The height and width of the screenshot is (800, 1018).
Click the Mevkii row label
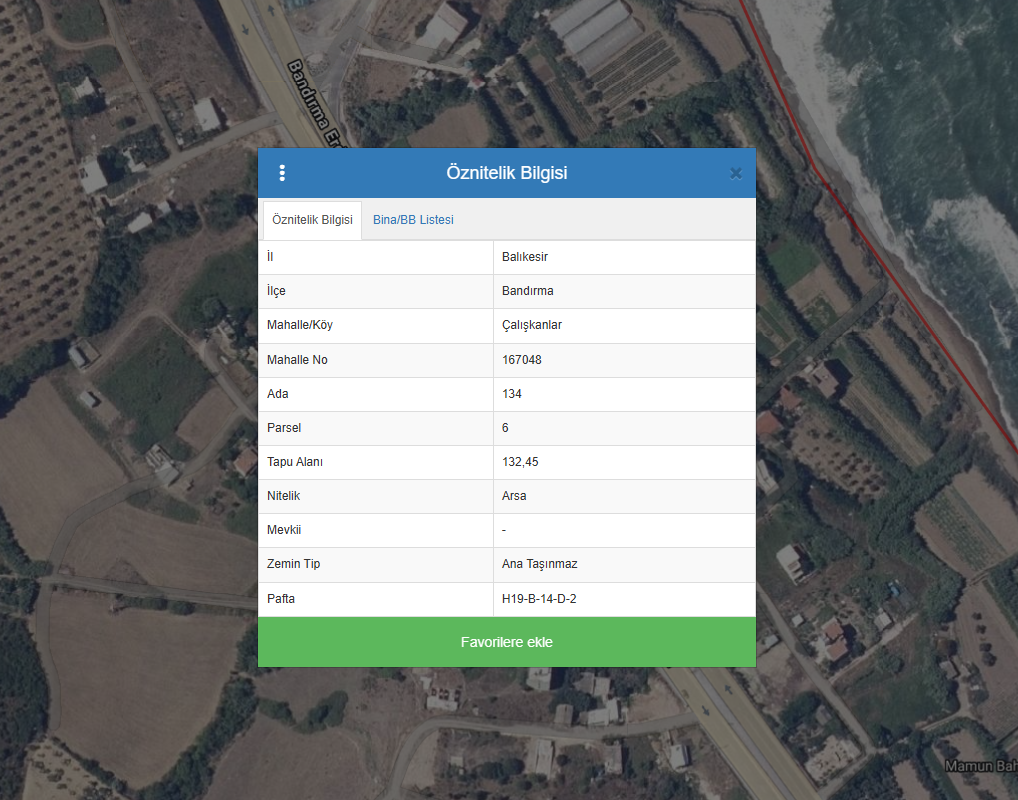[284, 530]
